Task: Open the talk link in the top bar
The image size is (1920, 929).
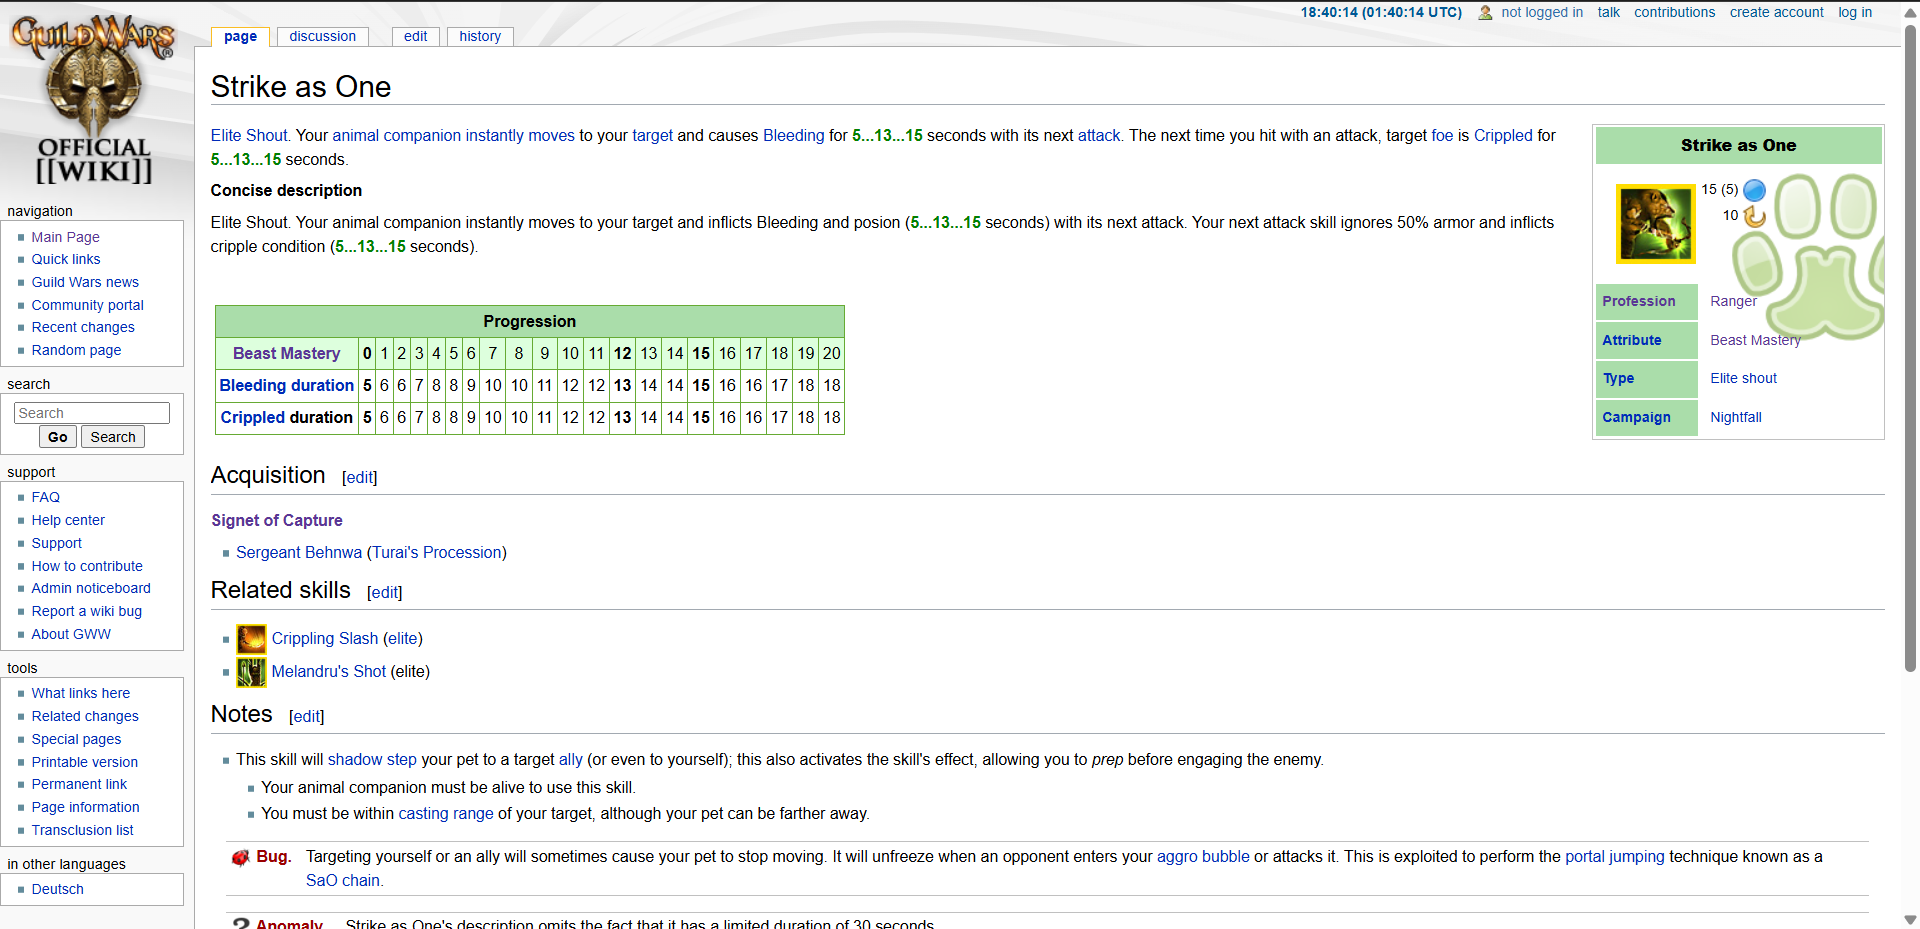Action: (x=1608, y=12)
